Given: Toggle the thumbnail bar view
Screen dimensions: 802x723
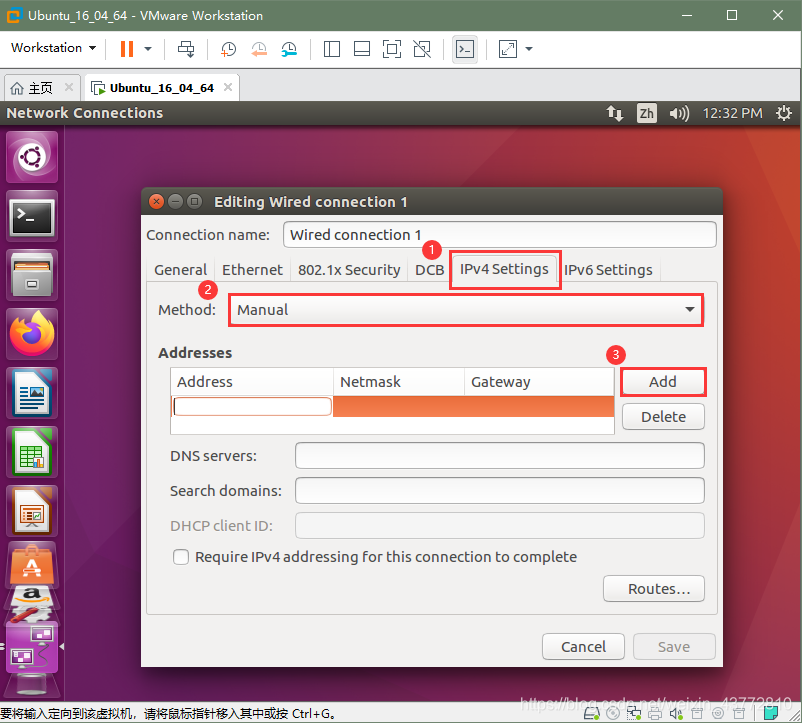Looking at the screenshot, I should (x=362, y=49).
